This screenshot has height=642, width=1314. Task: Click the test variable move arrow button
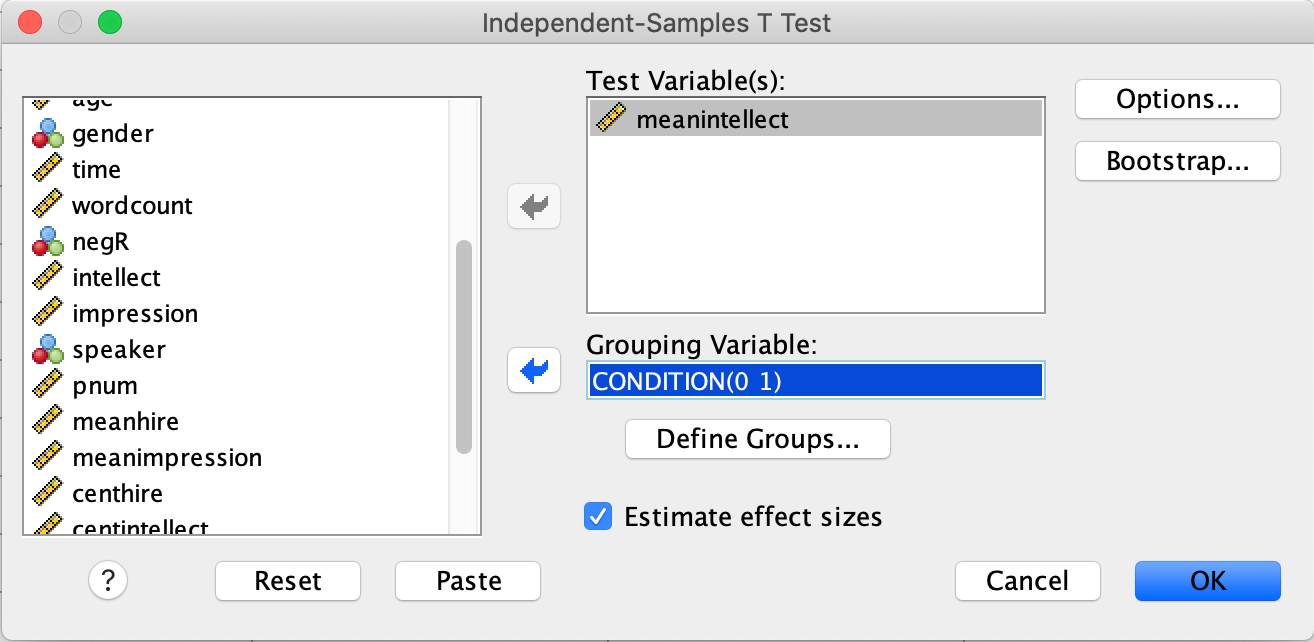tap(534, 207)
